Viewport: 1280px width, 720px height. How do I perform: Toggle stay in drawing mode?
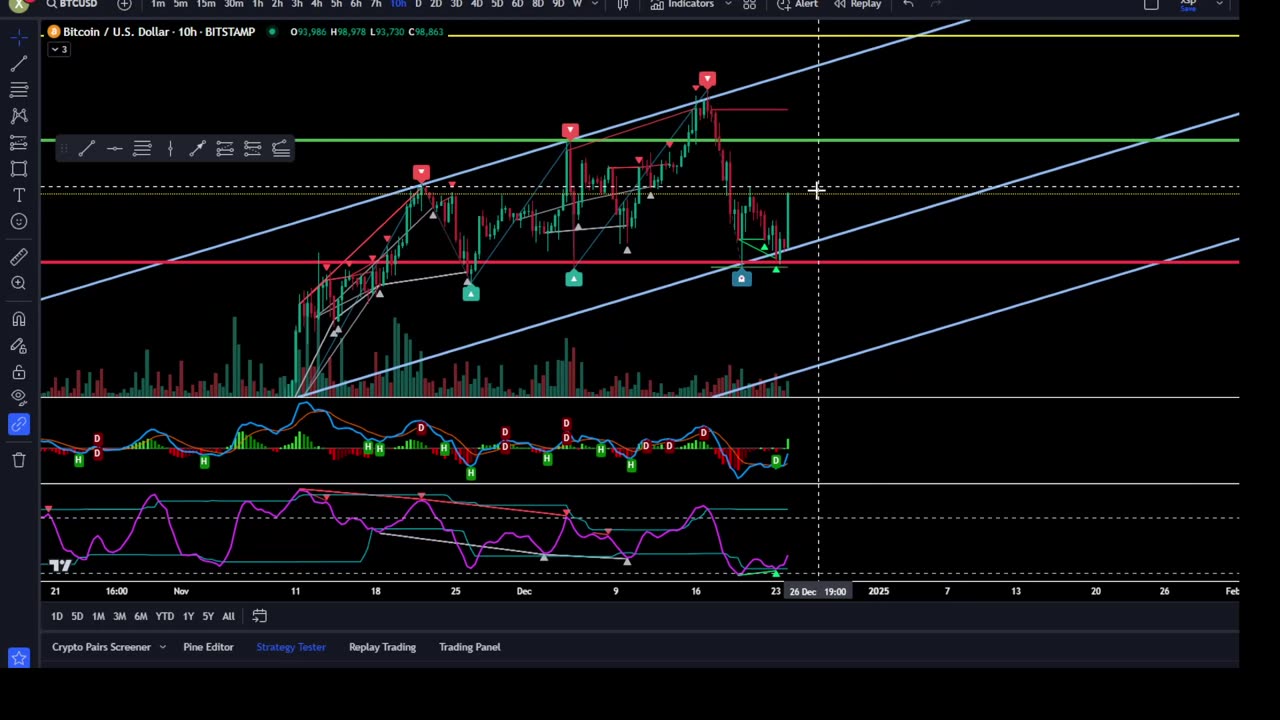19,346
